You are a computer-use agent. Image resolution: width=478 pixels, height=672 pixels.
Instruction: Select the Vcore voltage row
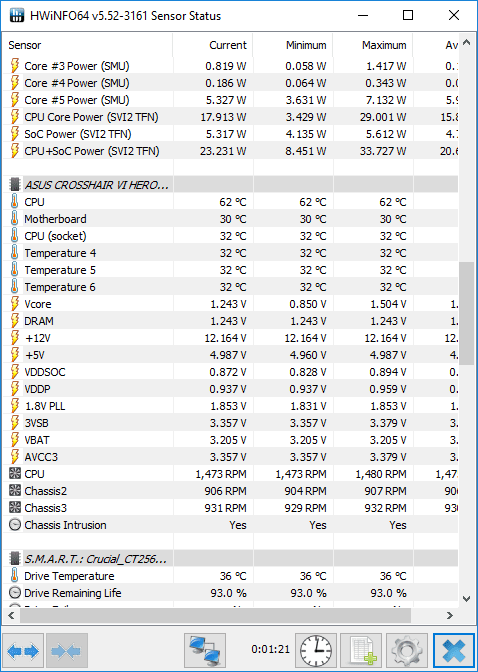(230, 304)
